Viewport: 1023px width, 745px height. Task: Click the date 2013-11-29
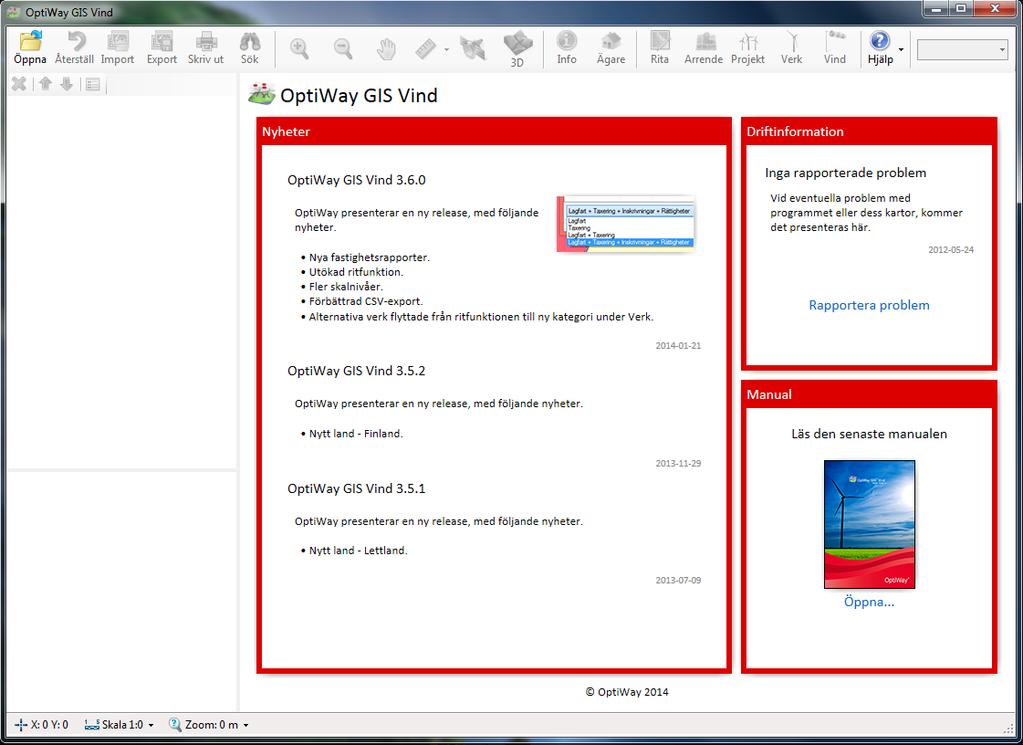click(x=679, y=463)
